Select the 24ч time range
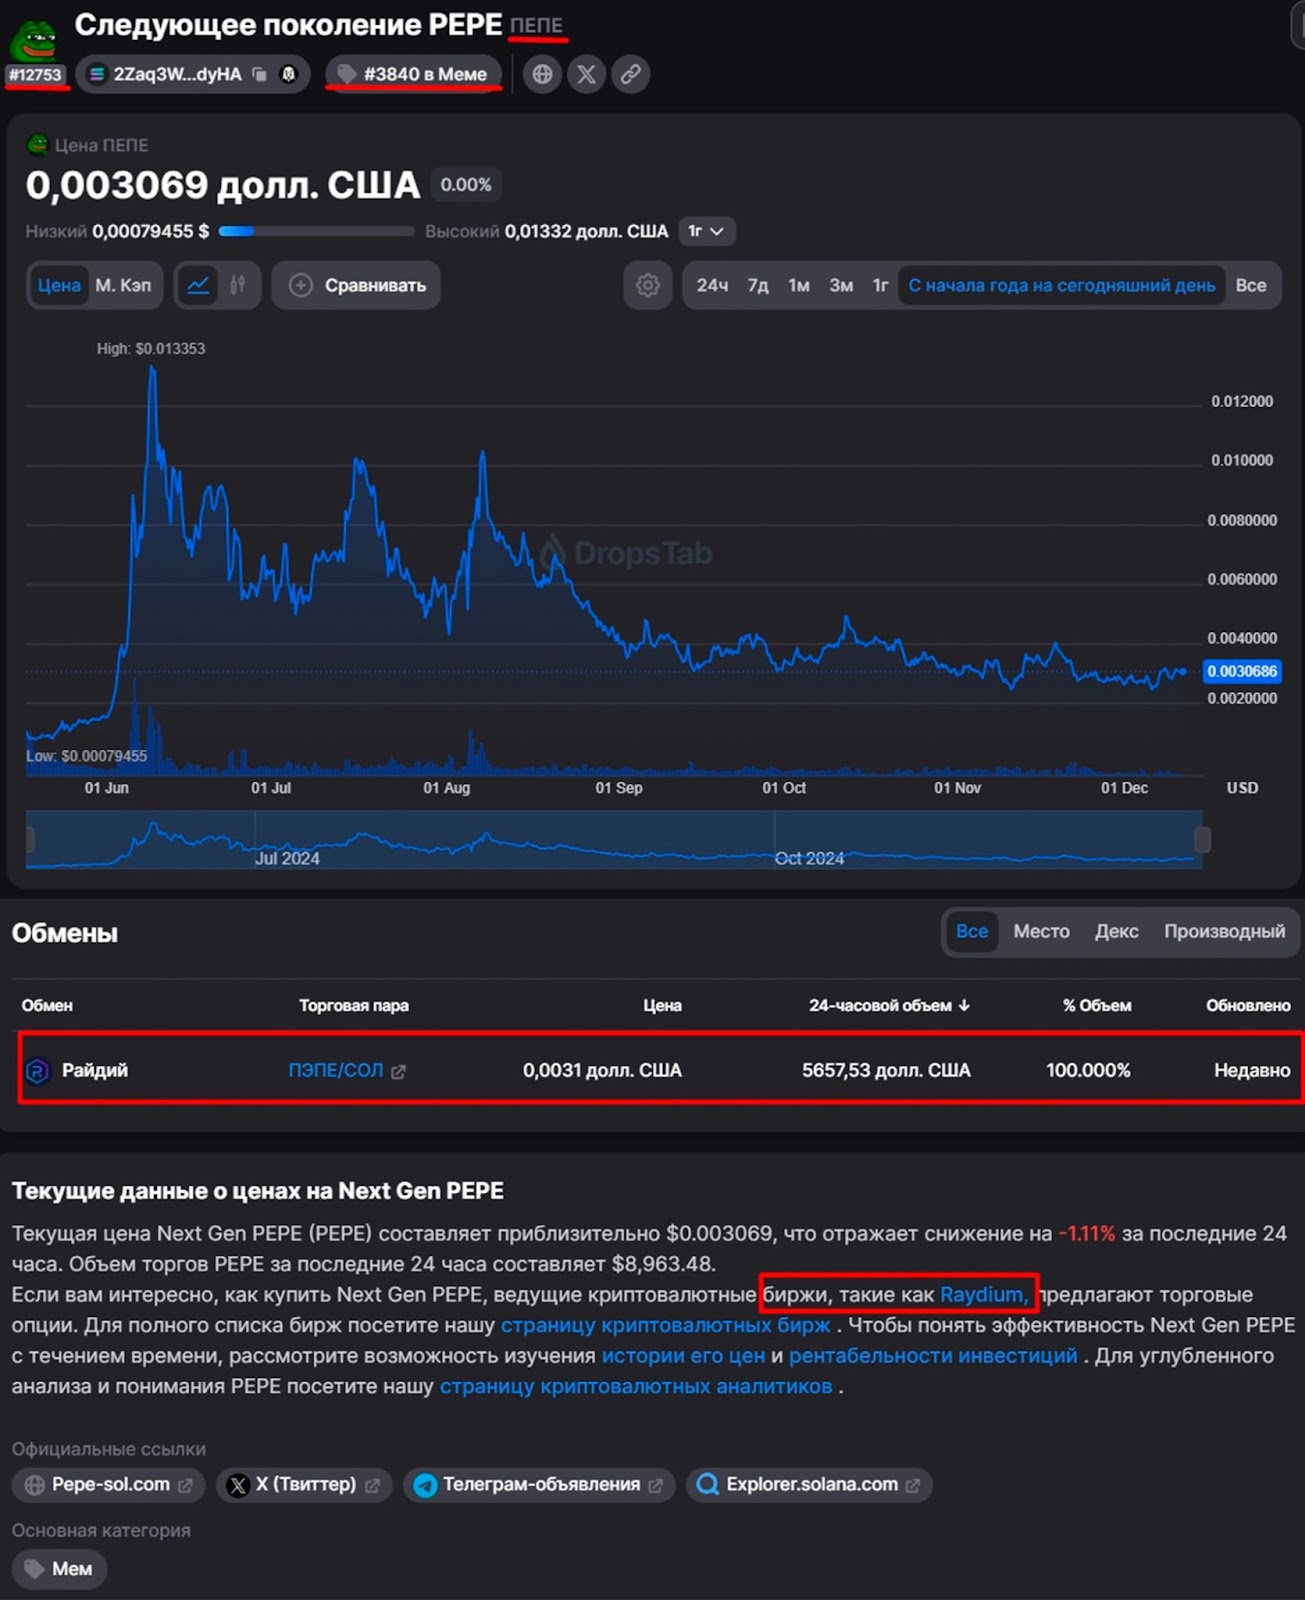 (712, 285)
